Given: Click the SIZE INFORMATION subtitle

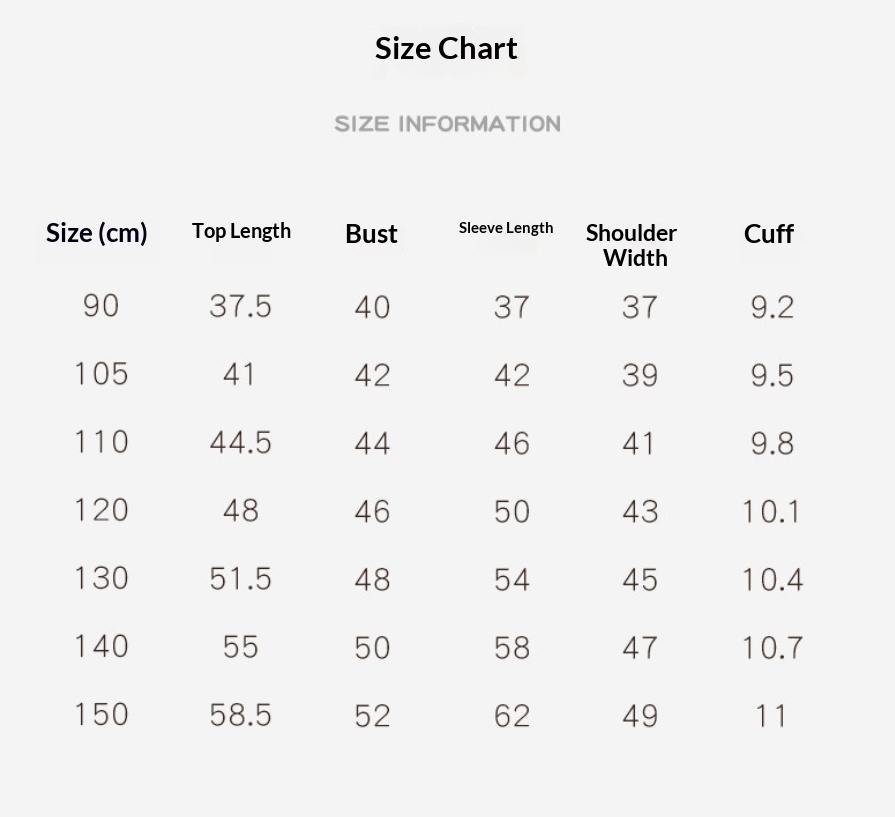Looking at the screenshot, I should pyautogui.click(x=447, y=124).
